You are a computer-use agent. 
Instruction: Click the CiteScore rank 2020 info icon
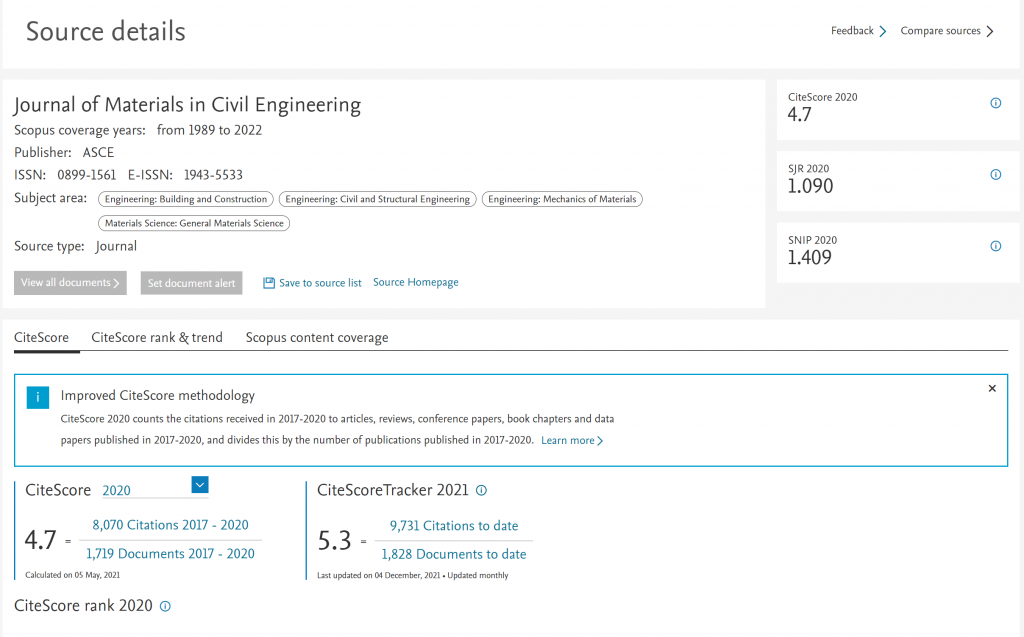click(165, 606)
